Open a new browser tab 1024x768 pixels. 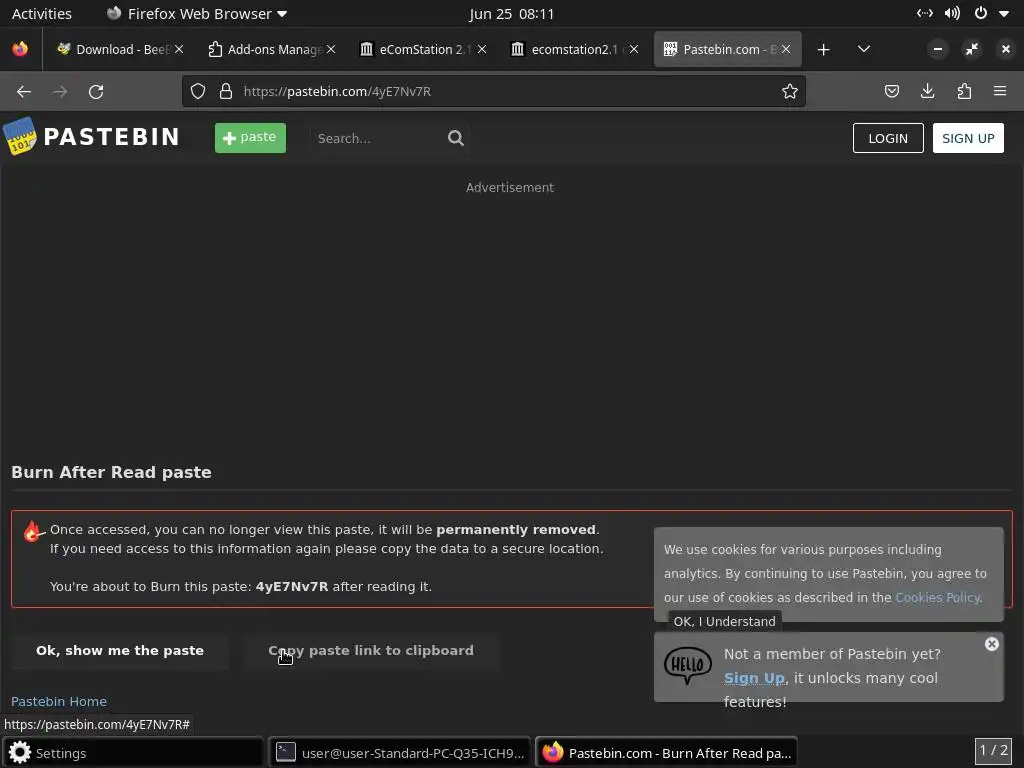click(824, 50)
